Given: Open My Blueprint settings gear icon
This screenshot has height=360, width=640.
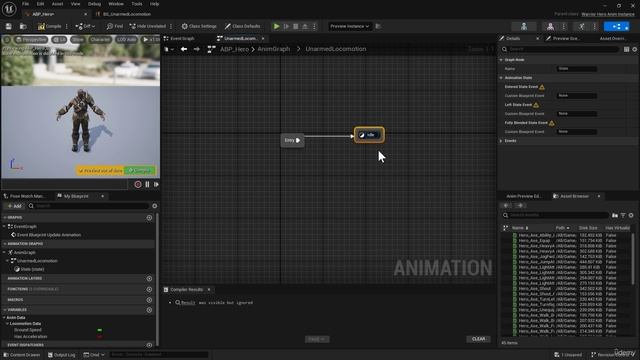Looking at the screenshot, I should [155, 206].
